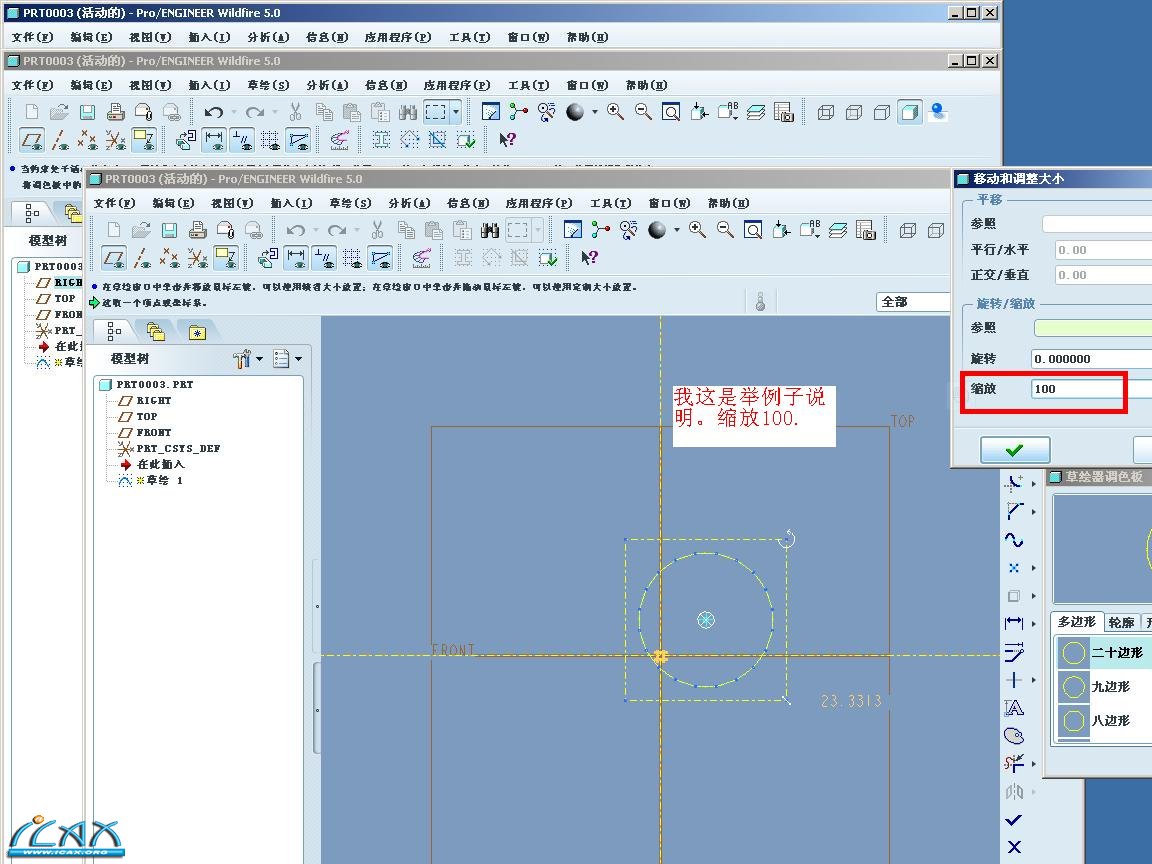Screen dimensions: 1152x864
Task: Click the Zoom Out magnifier in front window
Action: (725, 230)
